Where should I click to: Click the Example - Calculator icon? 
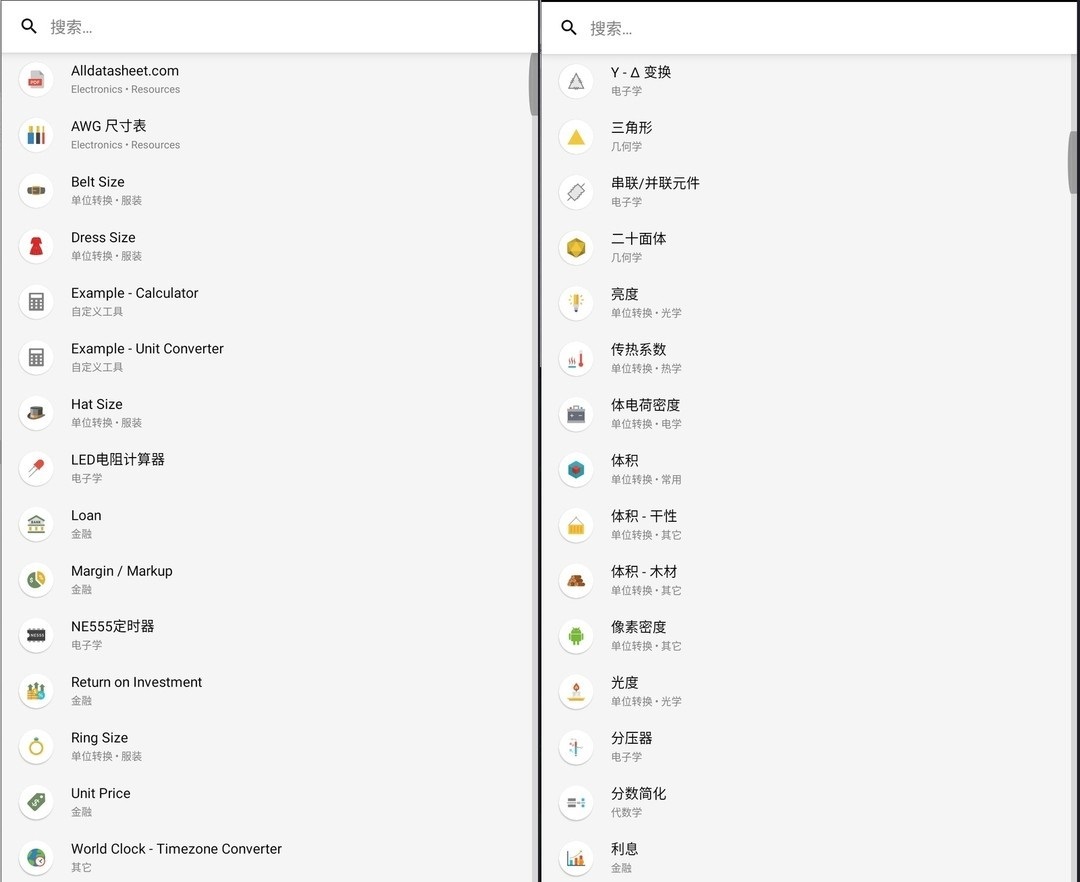click(36, 302)
